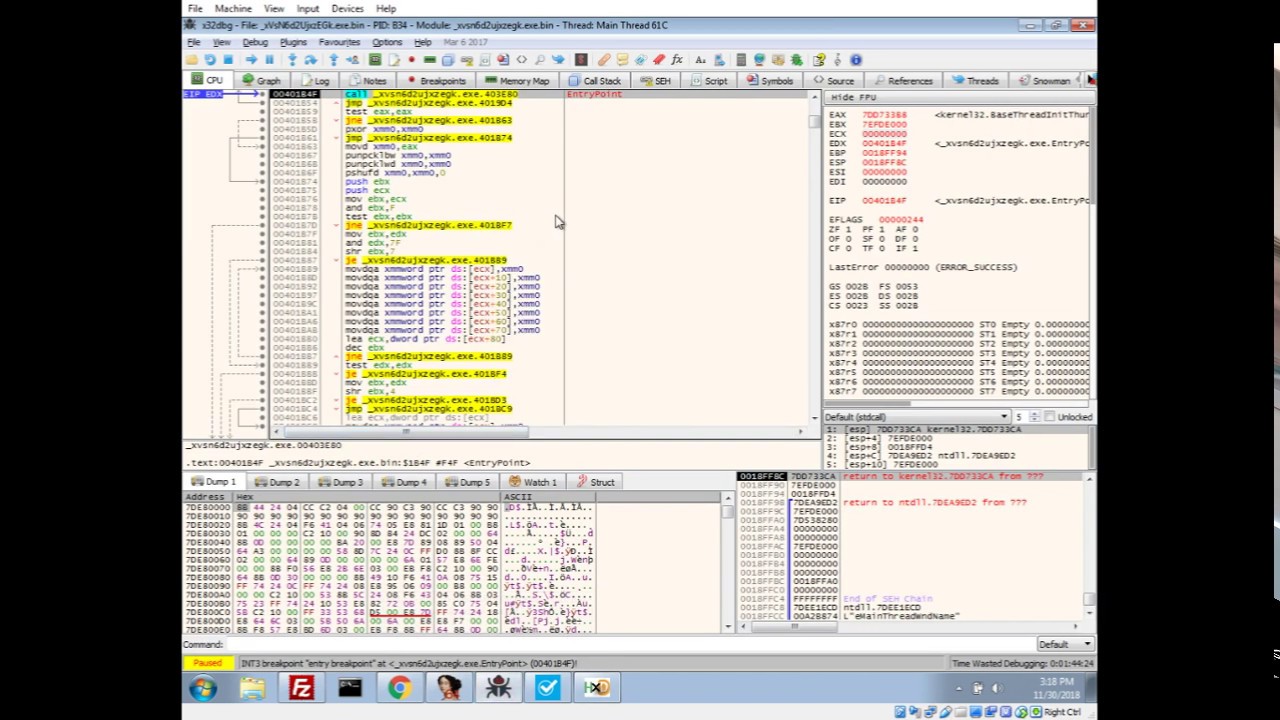Screen dimensions: 1280x720
Task: Click the angle brackets Source toolbar icon
Action: [x=521, y=60]
